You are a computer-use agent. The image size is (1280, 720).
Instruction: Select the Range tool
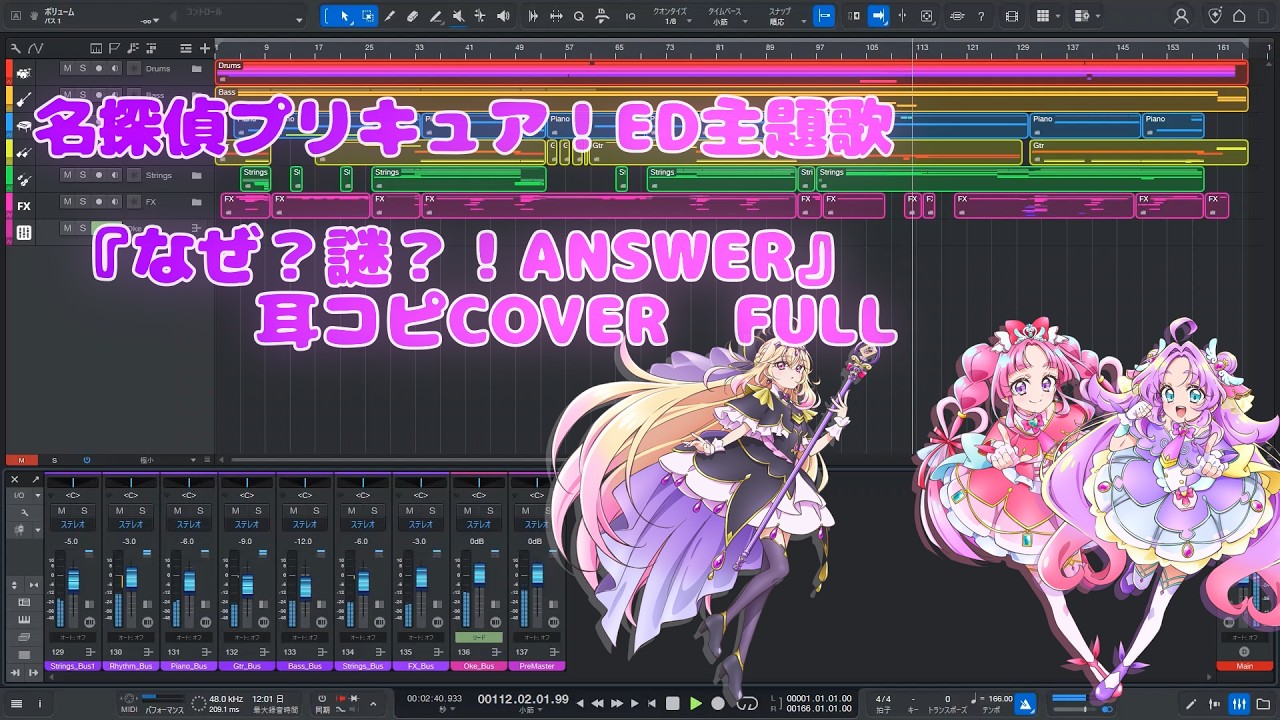coord(368,16)
